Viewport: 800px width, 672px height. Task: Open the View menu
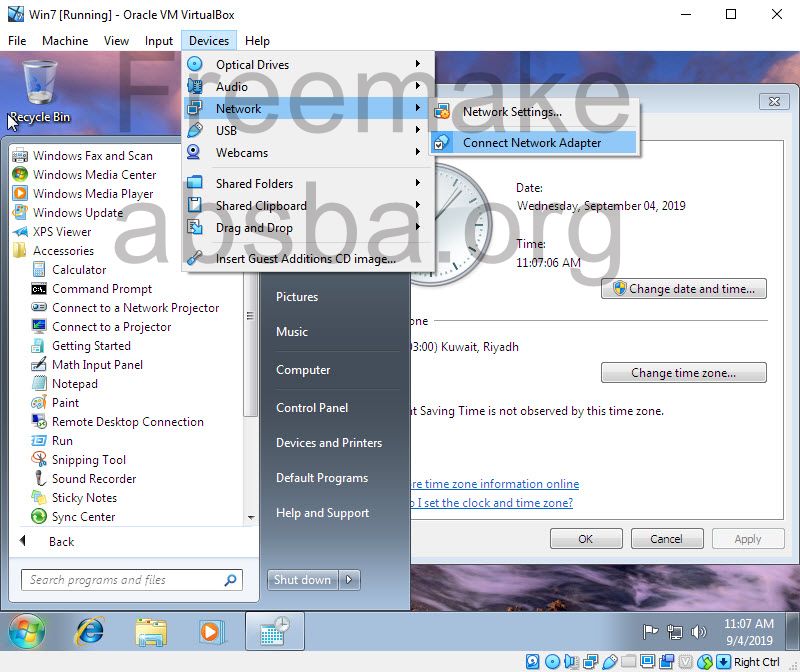pyautogui.click(x=116, y=41)
